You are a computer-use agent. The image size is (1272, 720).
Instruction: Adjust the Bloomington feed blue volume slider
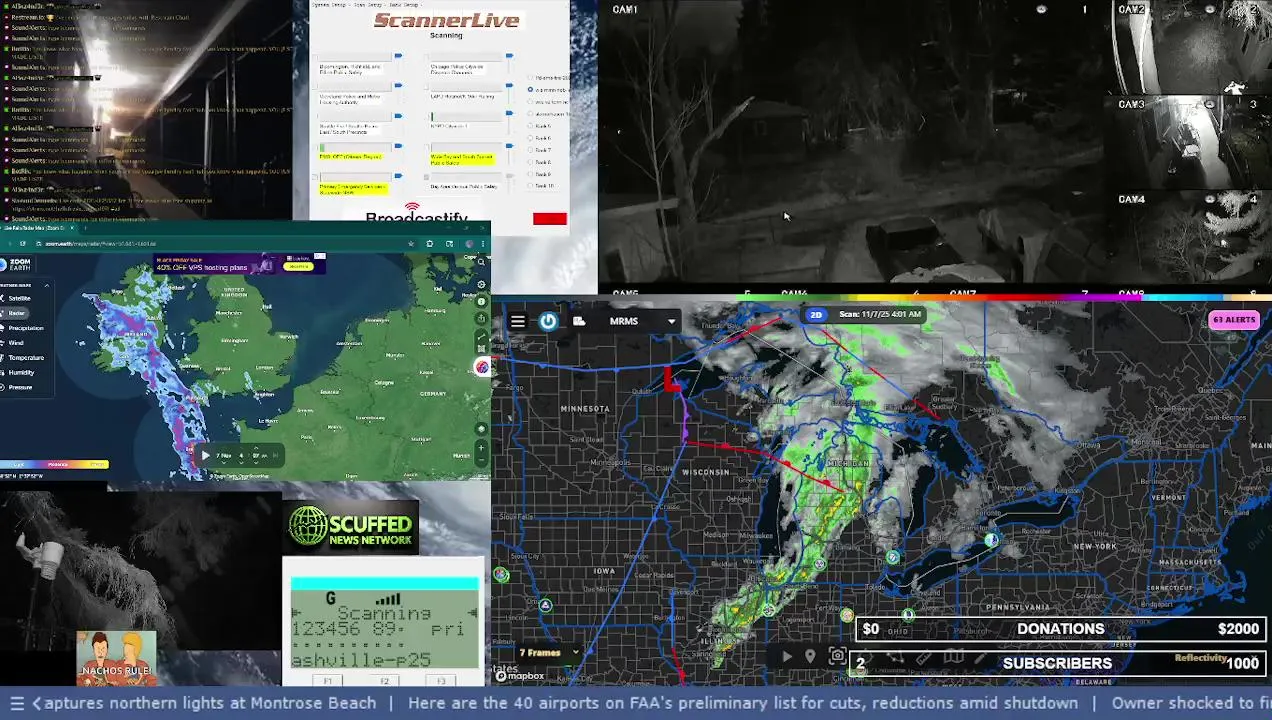tap(398, 55)
